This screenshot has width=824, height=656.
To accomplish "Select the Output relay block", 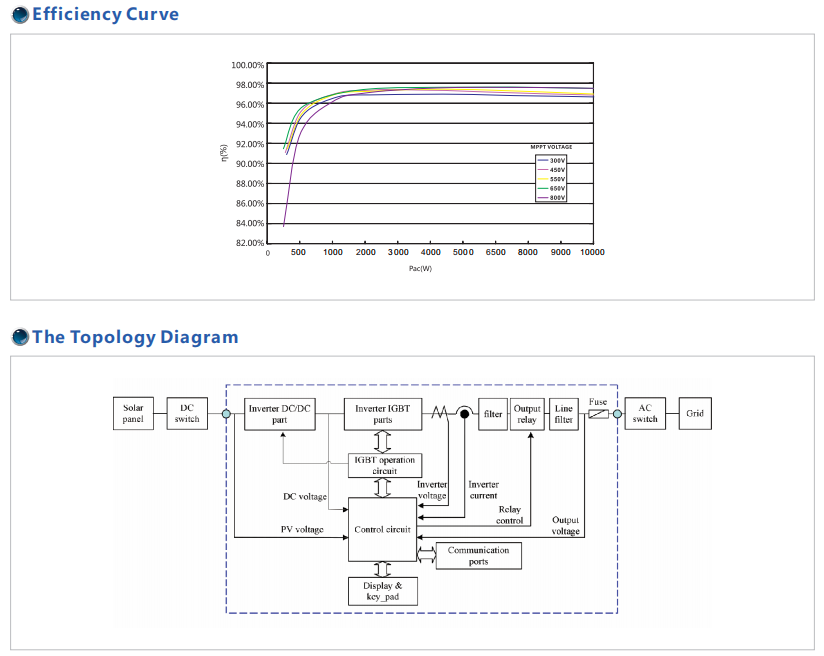I will coord(527,413).
